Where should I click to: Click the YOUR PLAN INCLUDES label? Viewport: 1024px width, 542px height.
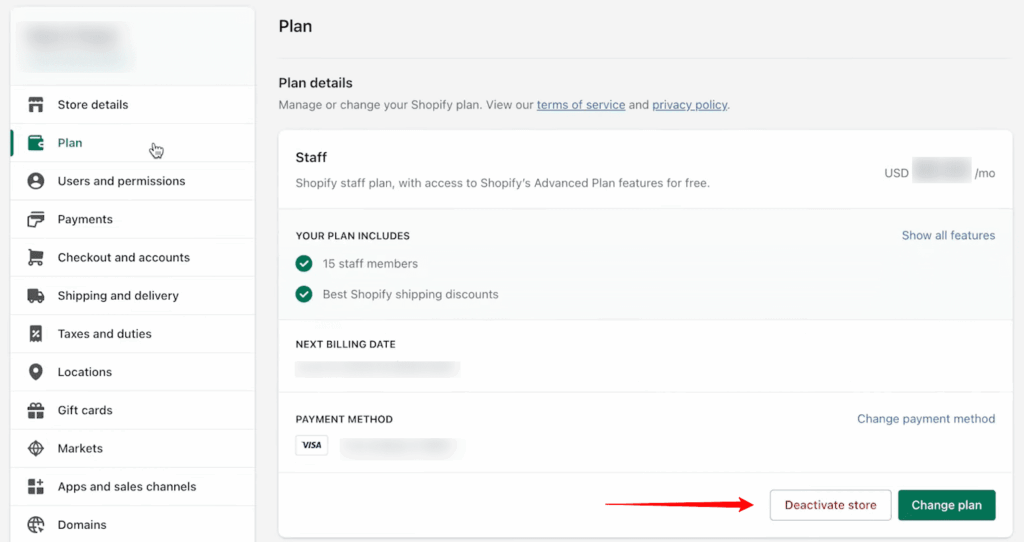click(353, 236)
